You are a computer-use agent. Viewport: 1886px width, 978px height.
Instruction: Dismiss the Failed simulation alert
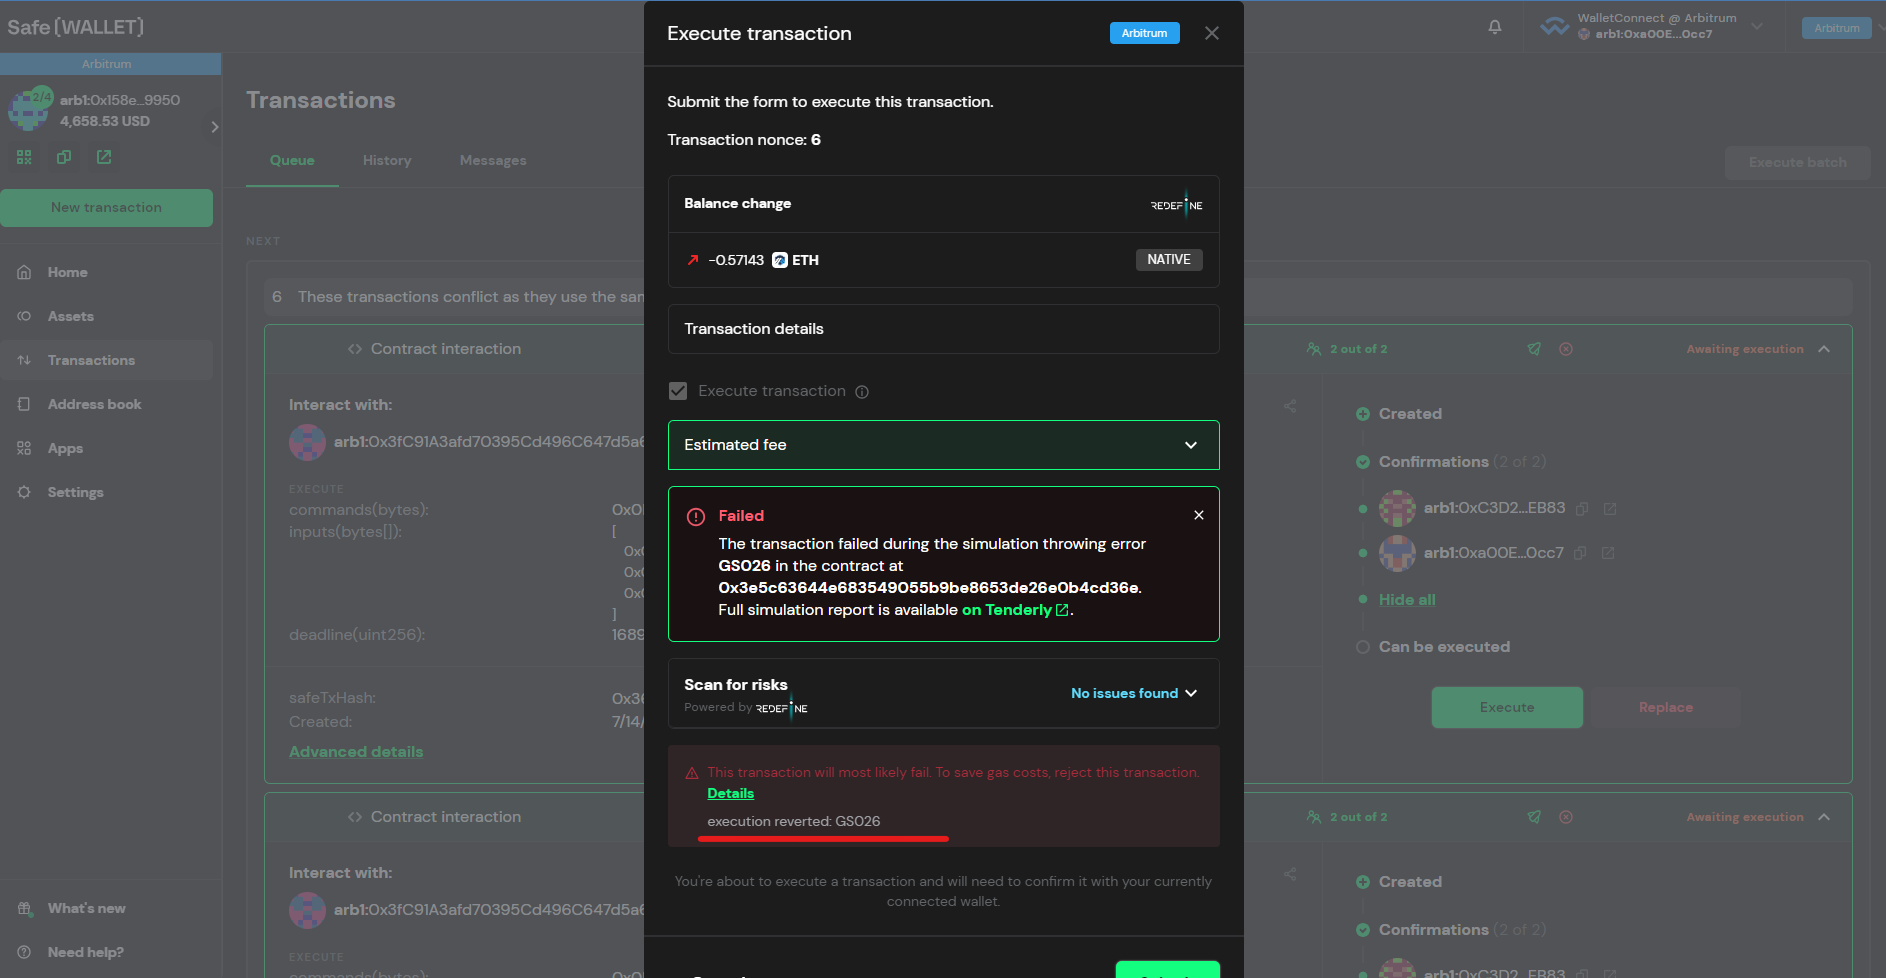pyautogui.click(x=1198, y=515)
